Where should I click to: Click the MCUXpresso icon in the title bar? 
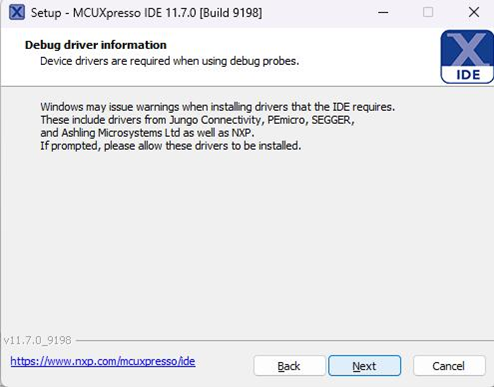click(x=17, y=13)
